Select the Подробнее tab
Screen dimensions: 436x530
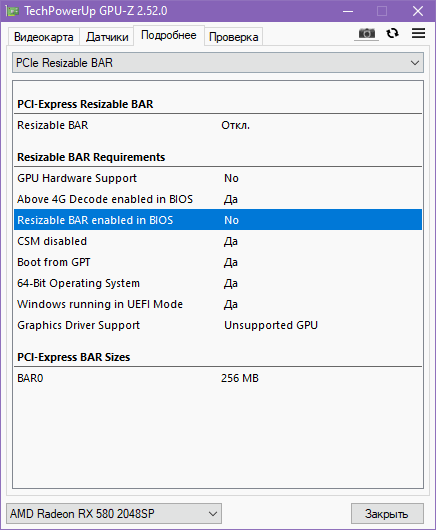(169, 35)
